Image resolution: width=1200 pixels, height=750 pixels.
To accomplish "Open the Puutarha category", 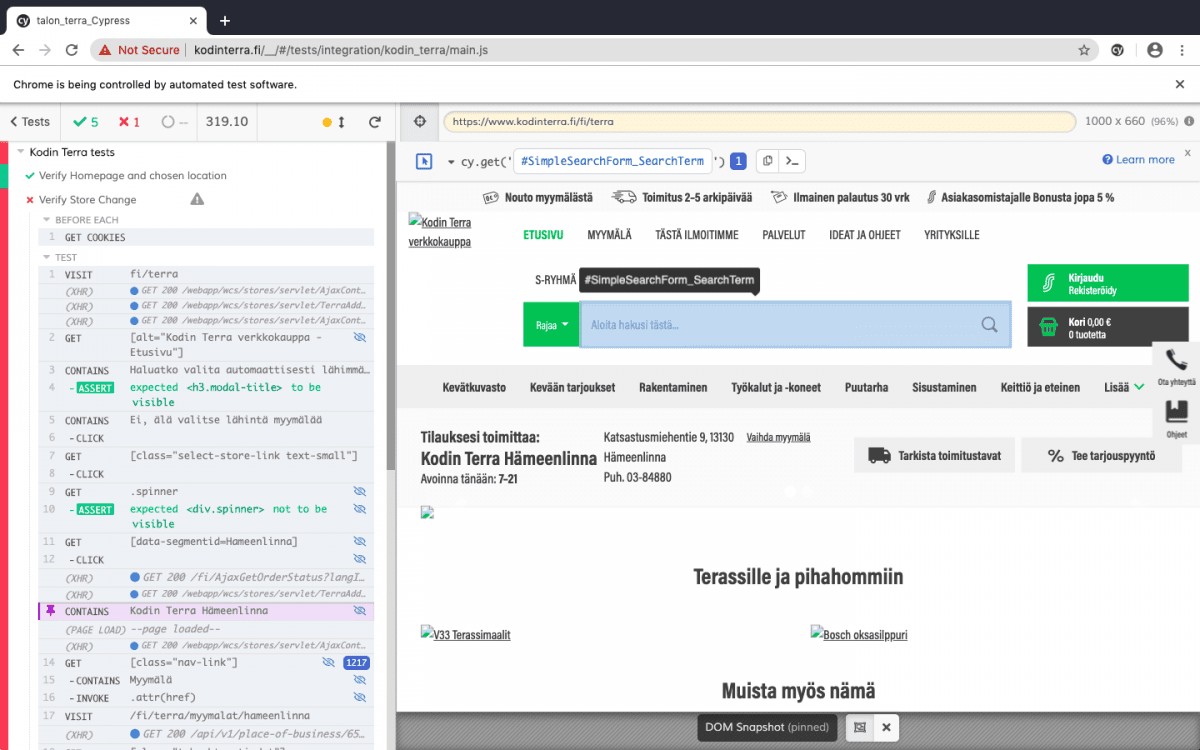I will pyautogui.click(x=866, y=387).
